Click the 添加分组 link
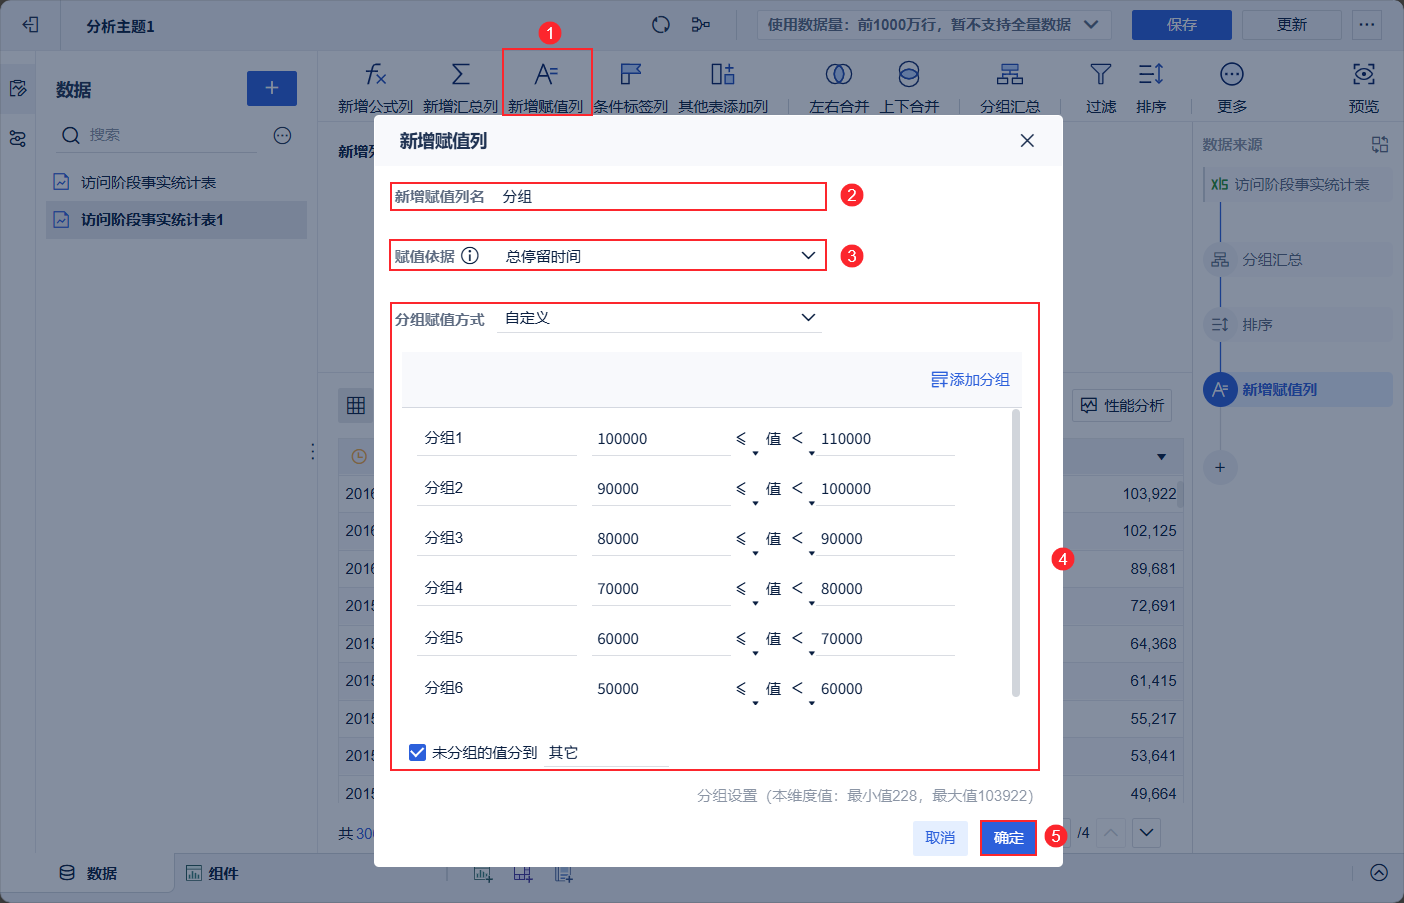The image size is (1404, 903). [x=970, y=380]
